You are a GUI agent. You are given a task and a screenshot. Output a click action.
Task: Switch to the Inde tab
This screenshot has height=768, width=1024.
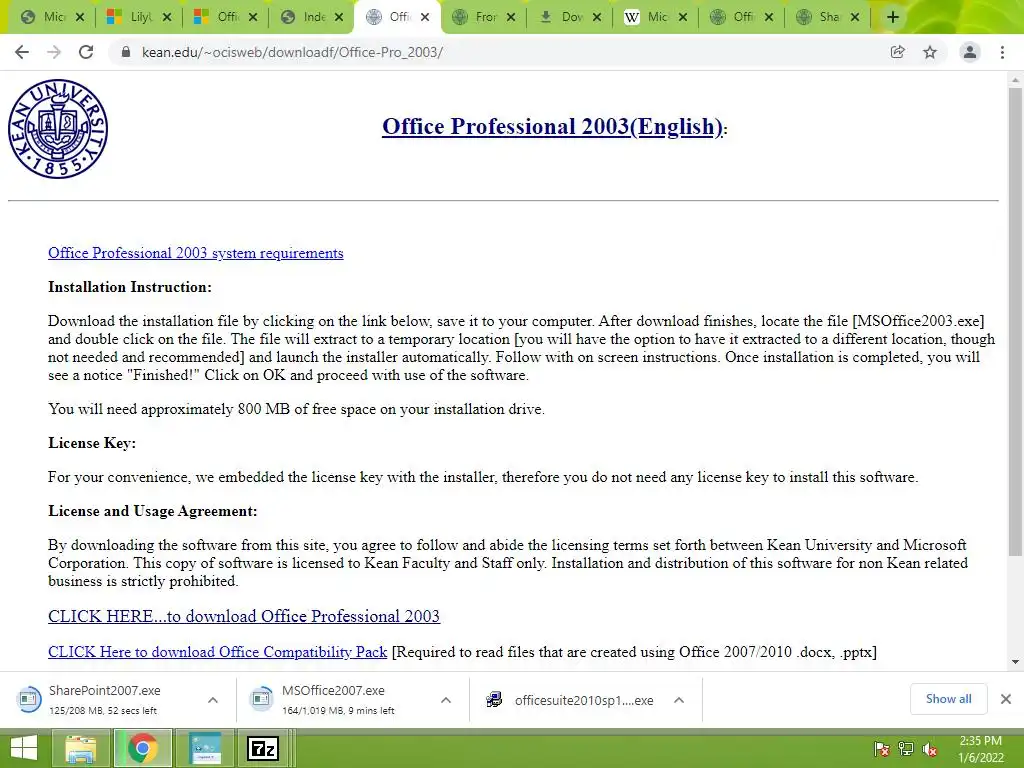(x=312, y=17)
